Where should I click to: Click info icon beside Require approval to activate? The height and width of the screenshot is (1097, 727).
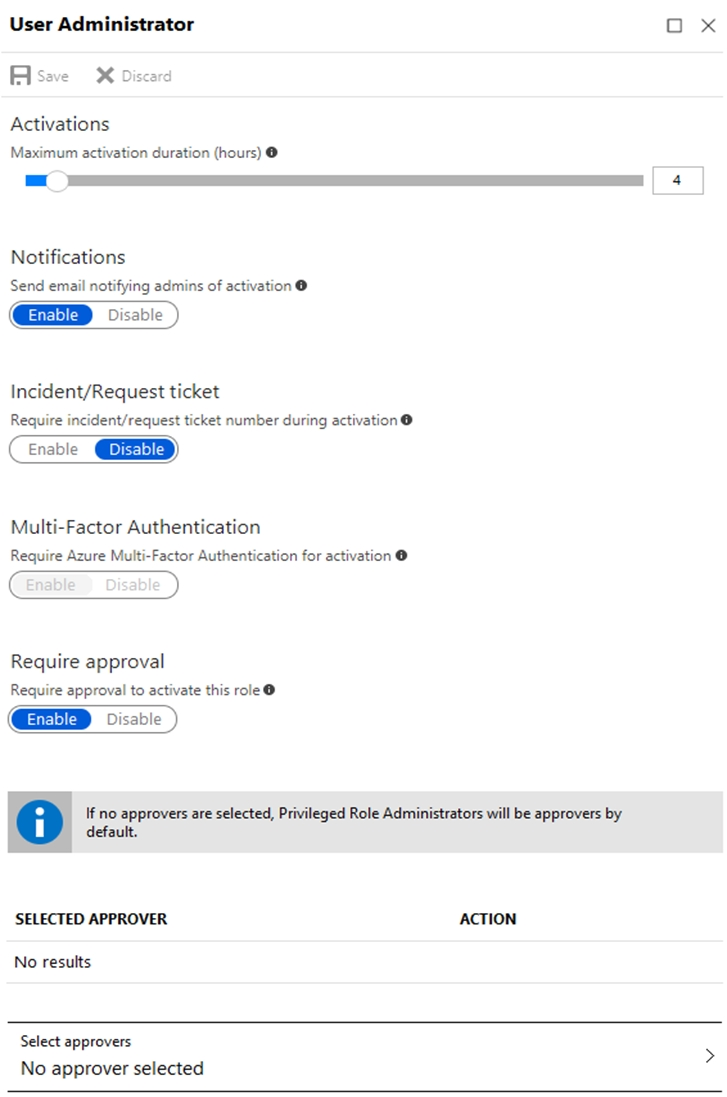269,690
